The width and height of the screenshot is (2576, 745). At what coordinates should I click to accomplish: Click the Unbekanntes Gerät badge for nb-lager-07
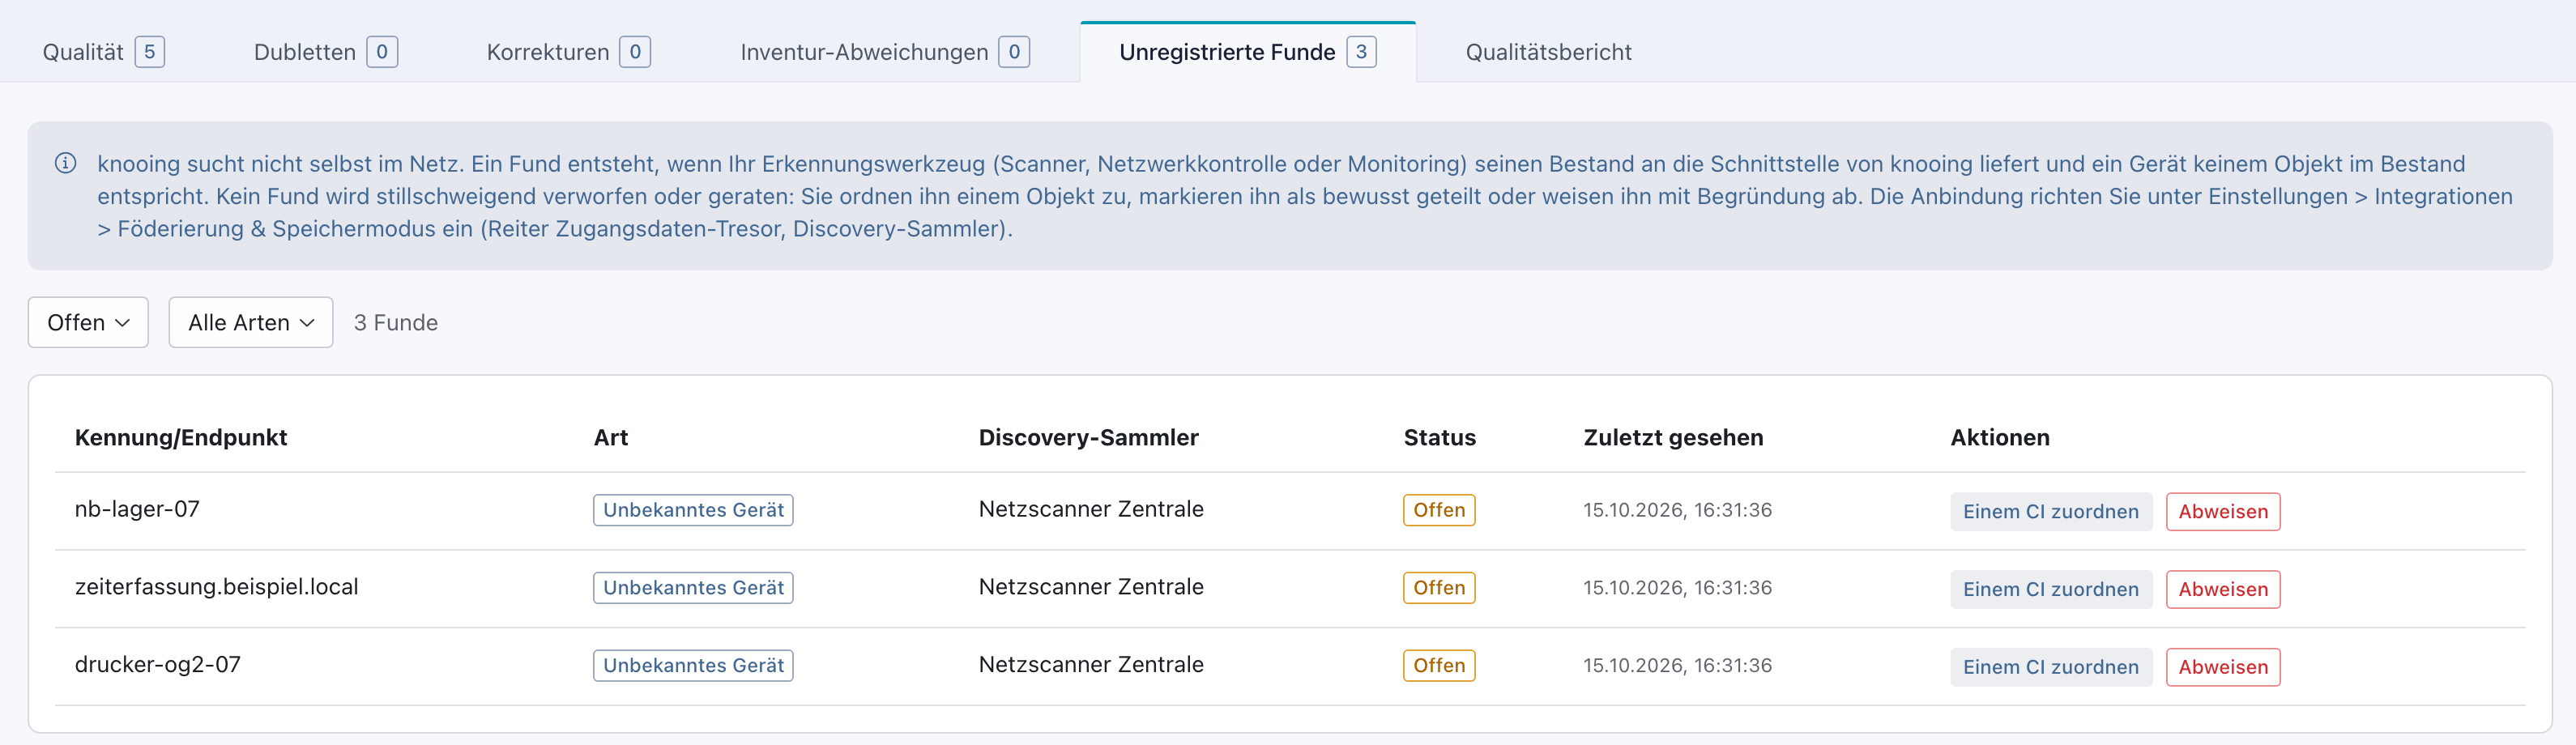[693, 510]
